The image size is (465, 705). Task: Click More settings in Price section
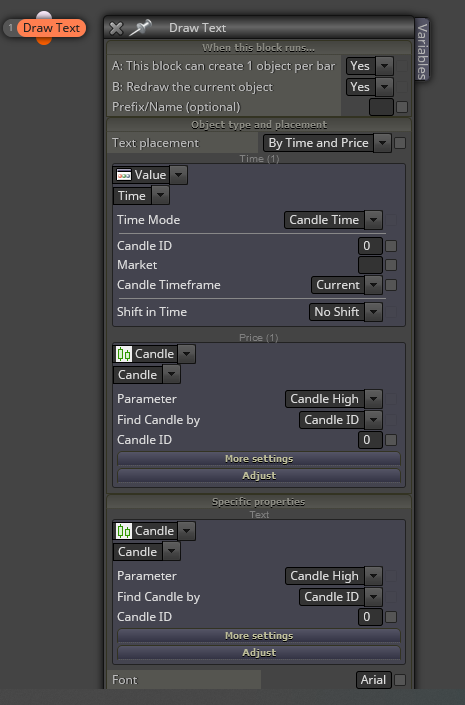259,459
